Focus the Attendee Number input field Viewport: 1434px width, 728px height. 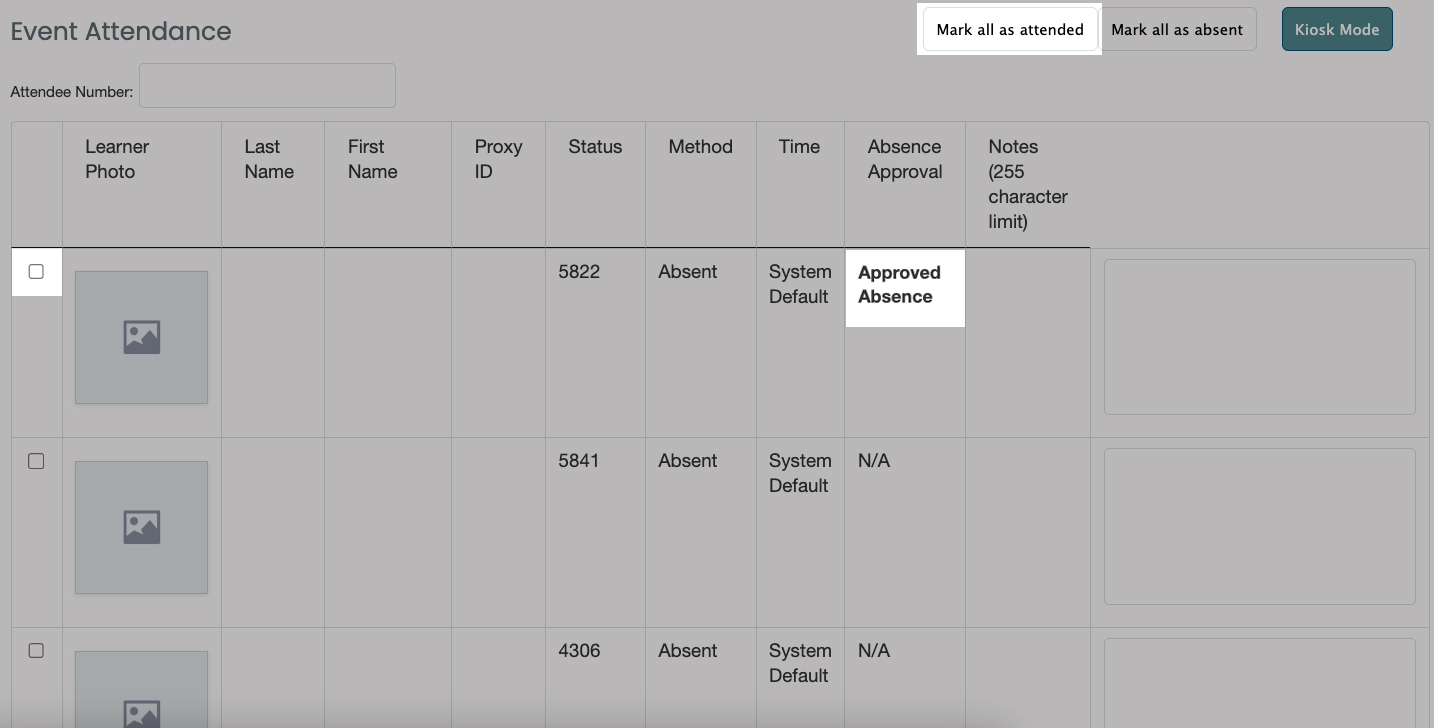(x=267, y=86)
